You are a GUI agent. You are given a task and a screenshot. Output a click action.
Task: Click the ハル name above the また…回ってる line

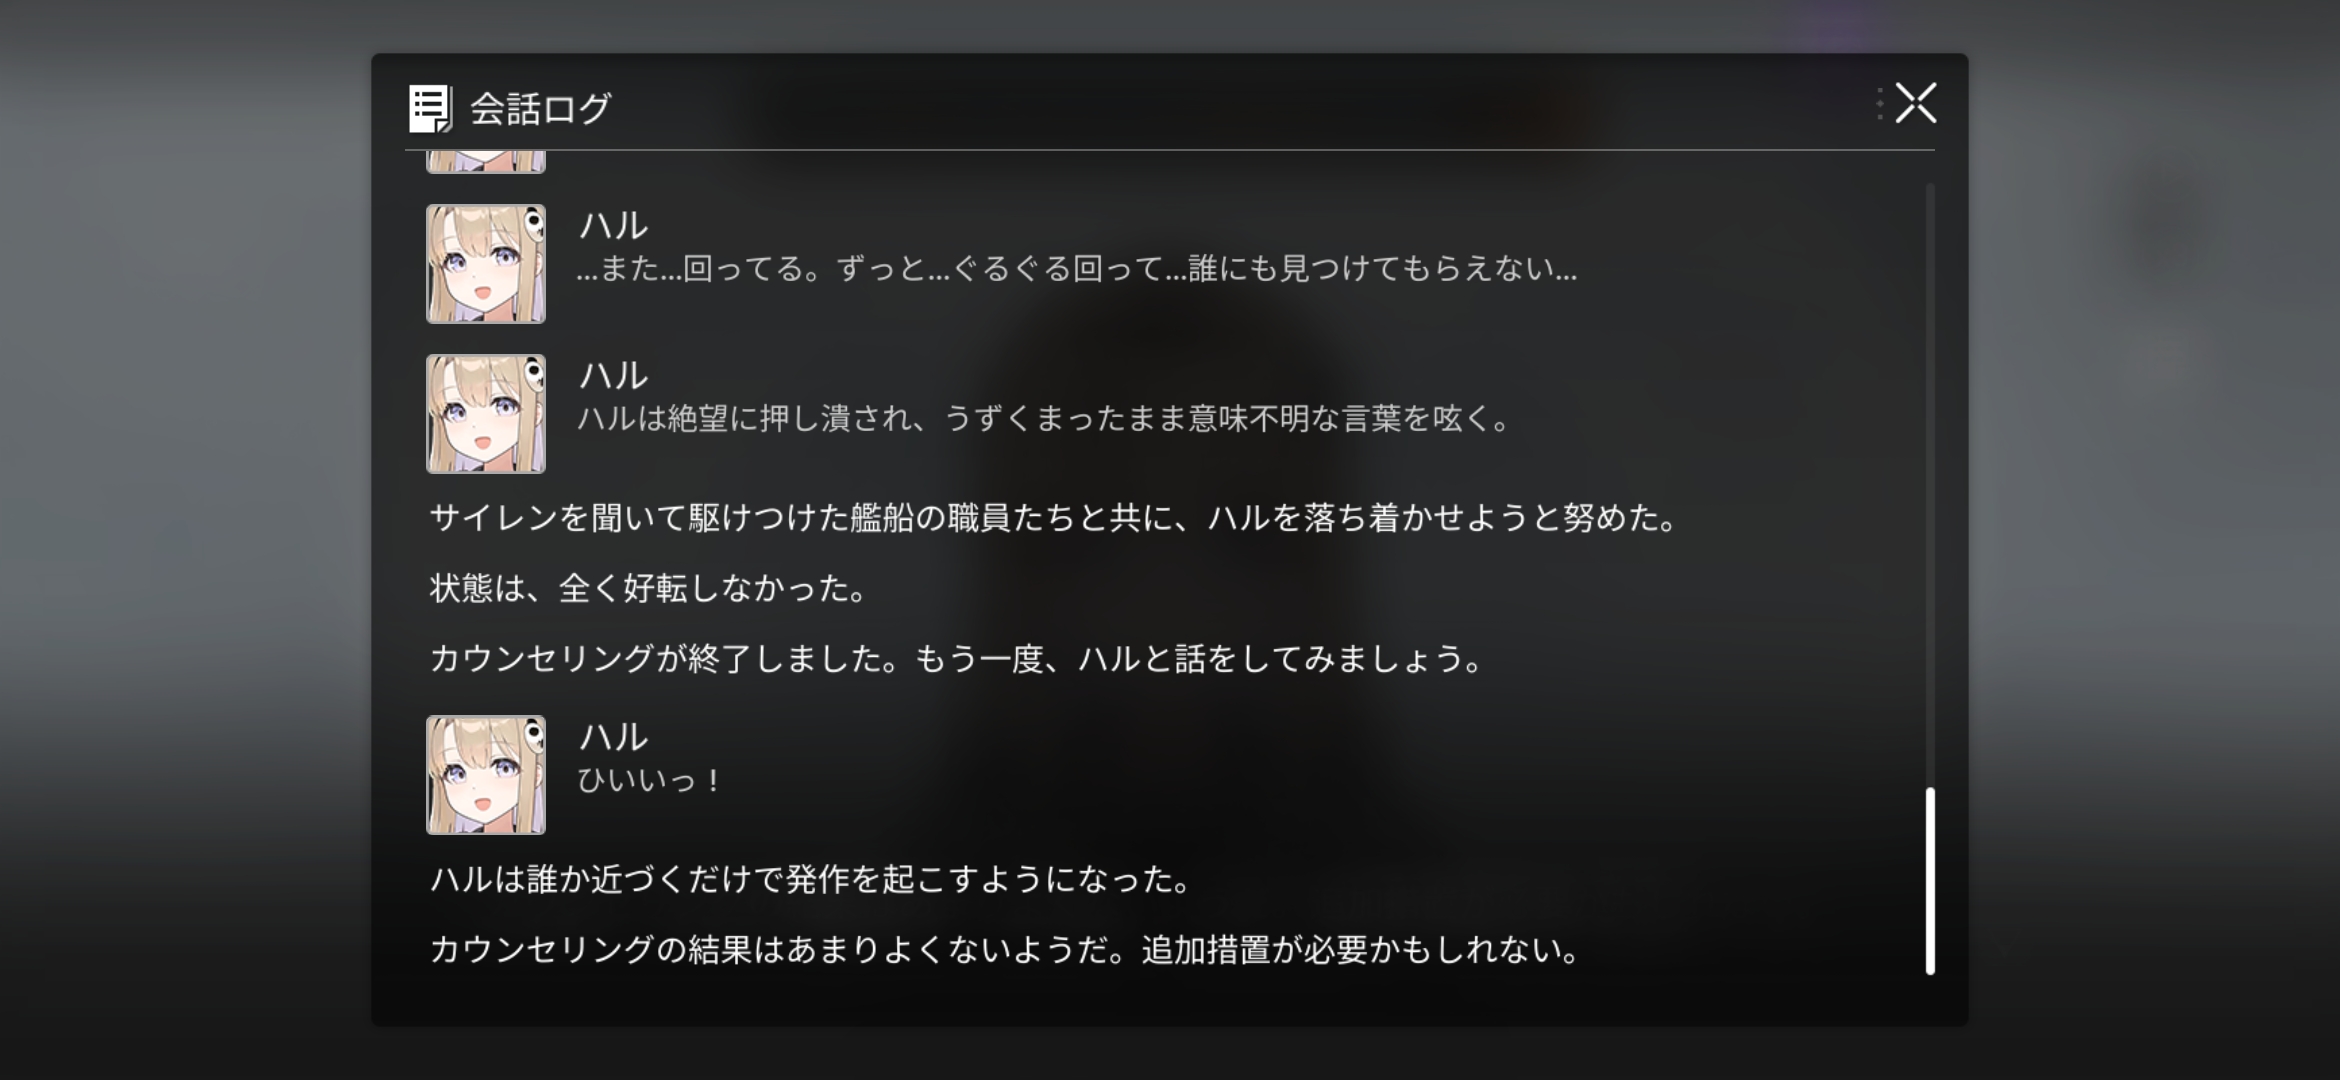point(613,226)
